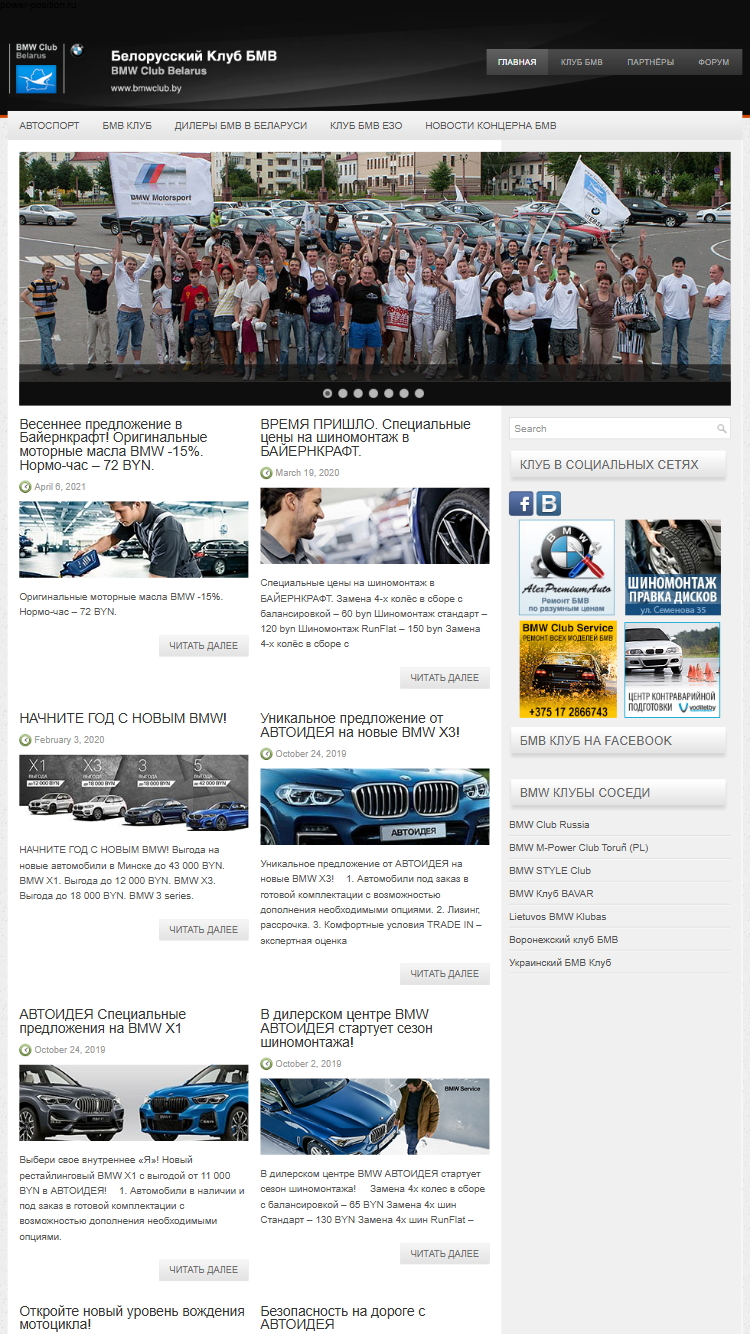This screenshot has height=1334, width=750.
Task: Click the February 3, 2020 post date
Action: (69, 740)
